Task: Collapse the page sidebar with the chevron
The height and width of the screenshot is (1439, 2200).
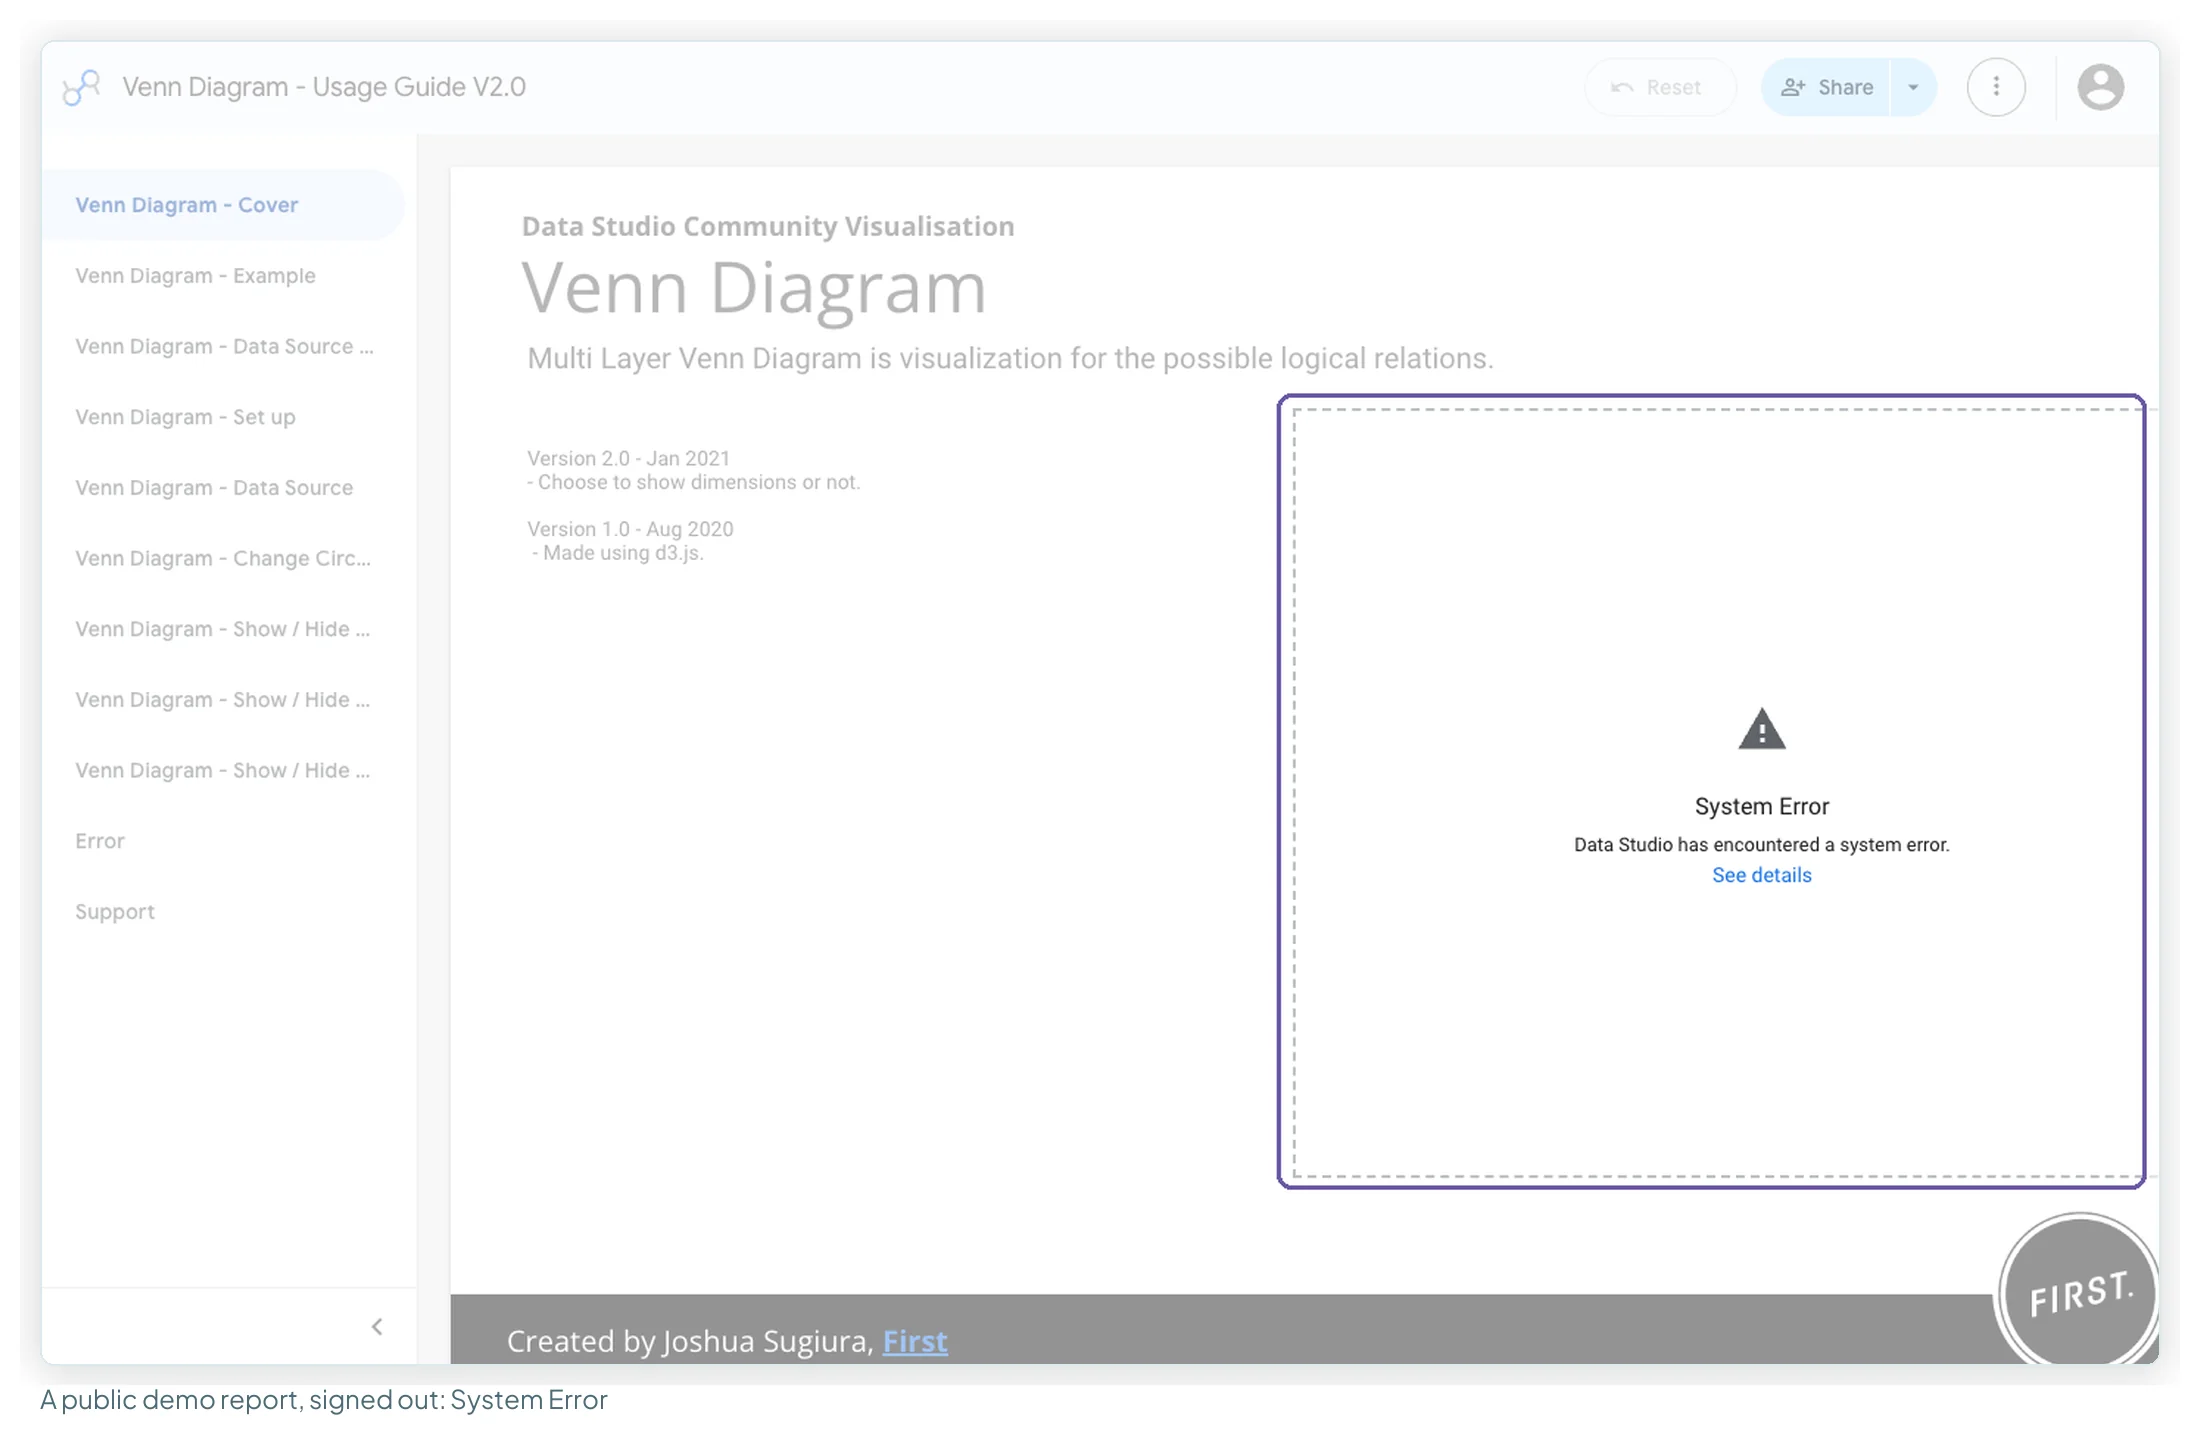Action: tap(377, 1327)
